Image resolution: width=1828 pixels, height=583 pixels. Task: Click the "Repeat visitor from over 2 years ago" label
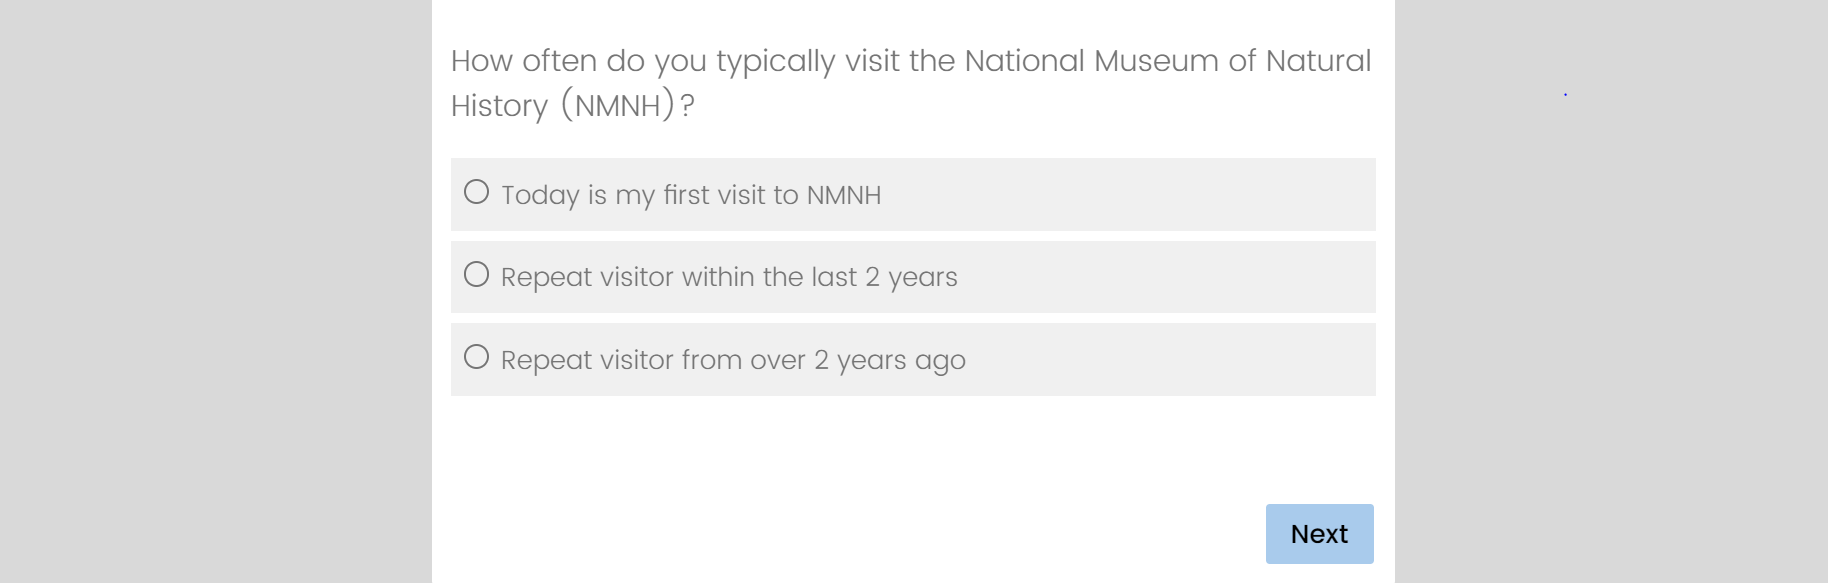732,360
